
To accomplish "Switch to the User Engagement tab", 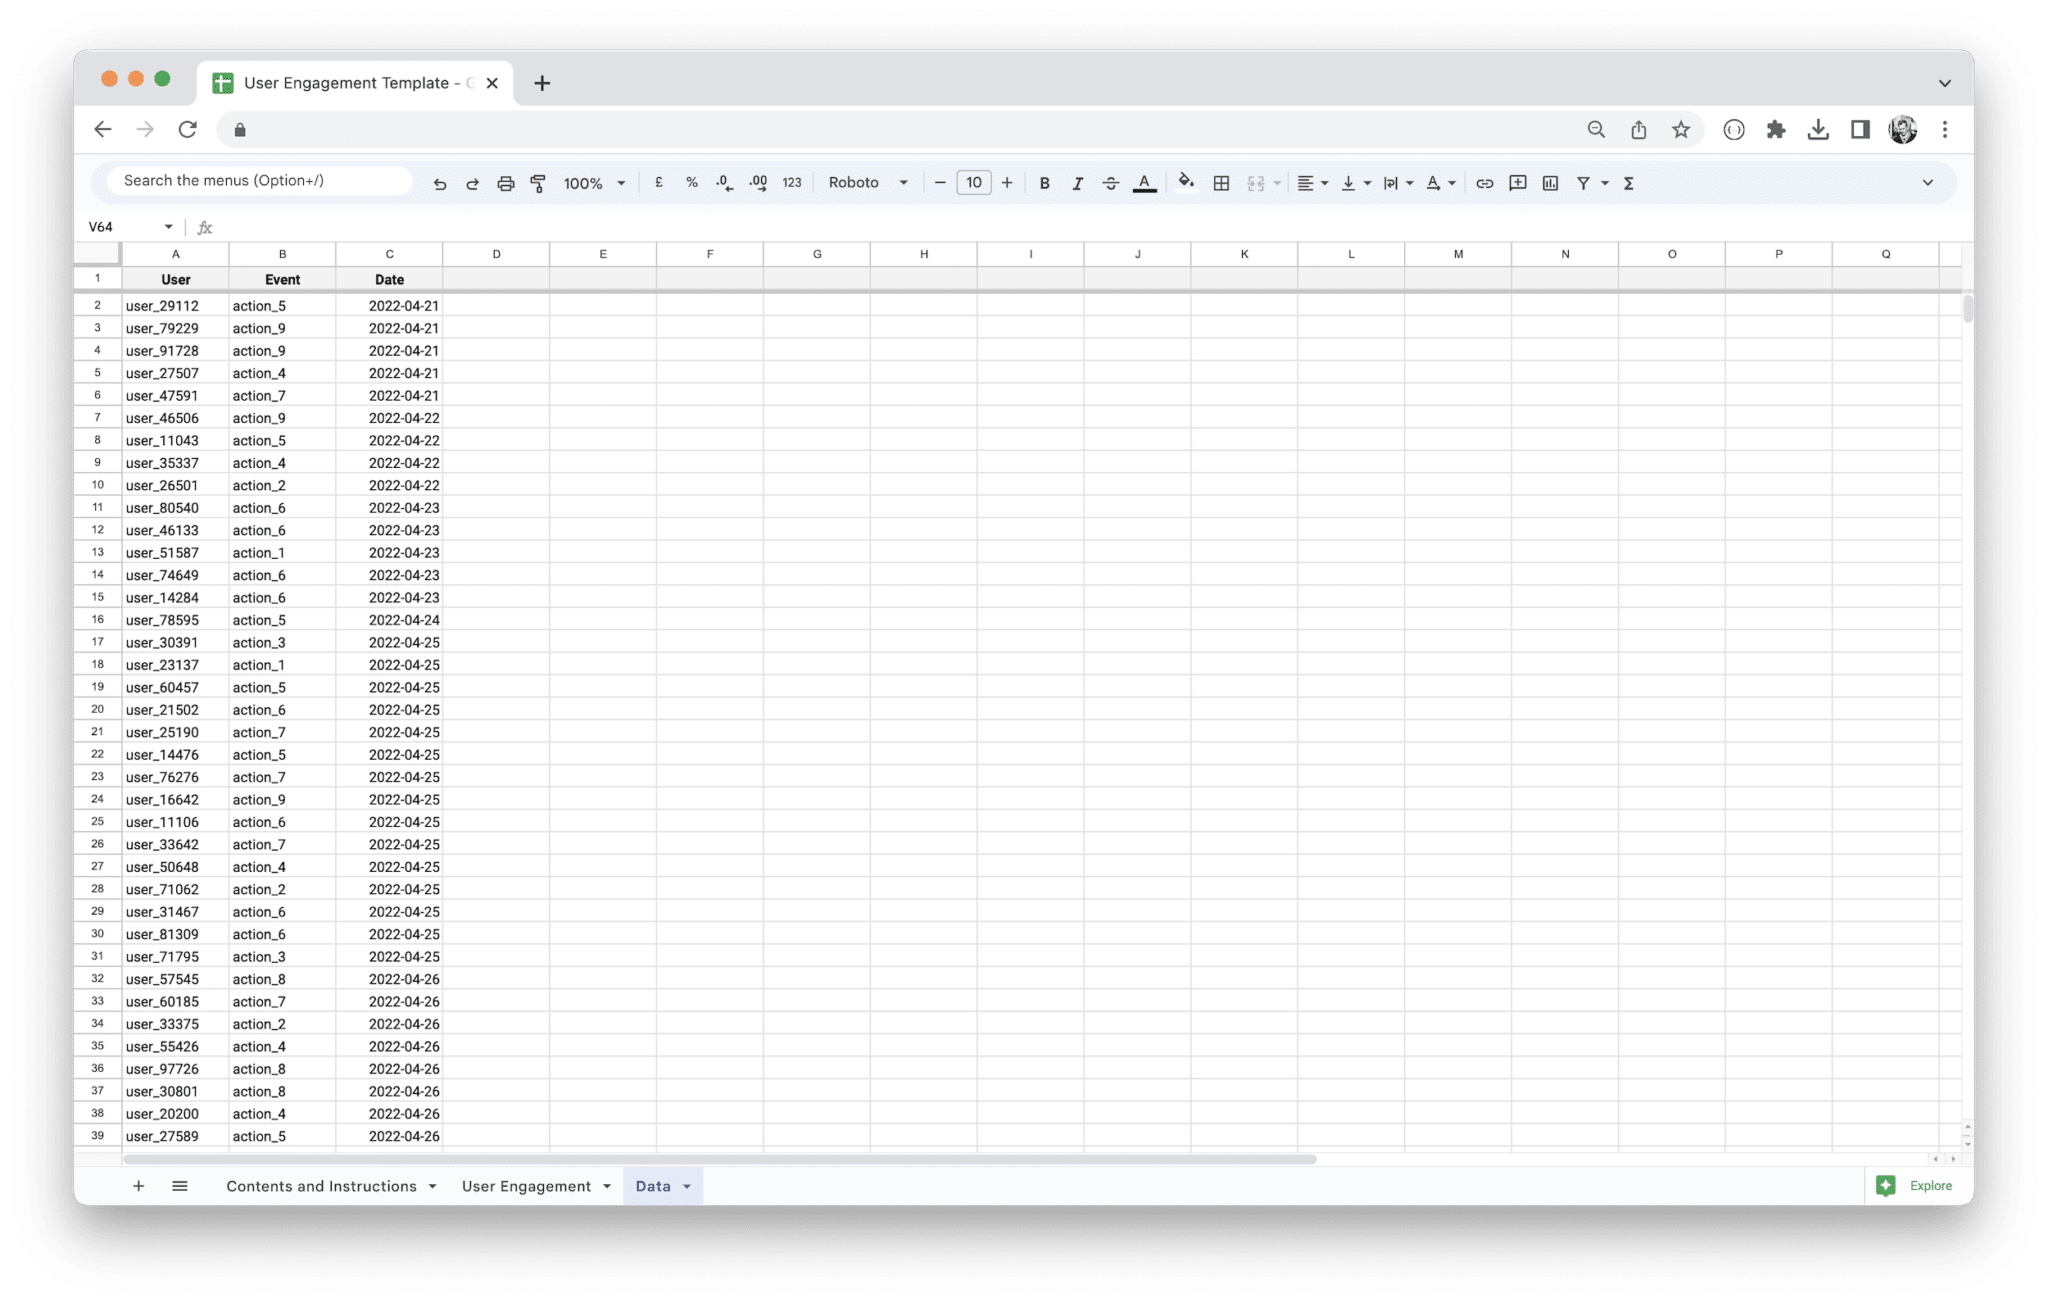I will 527,1186.
